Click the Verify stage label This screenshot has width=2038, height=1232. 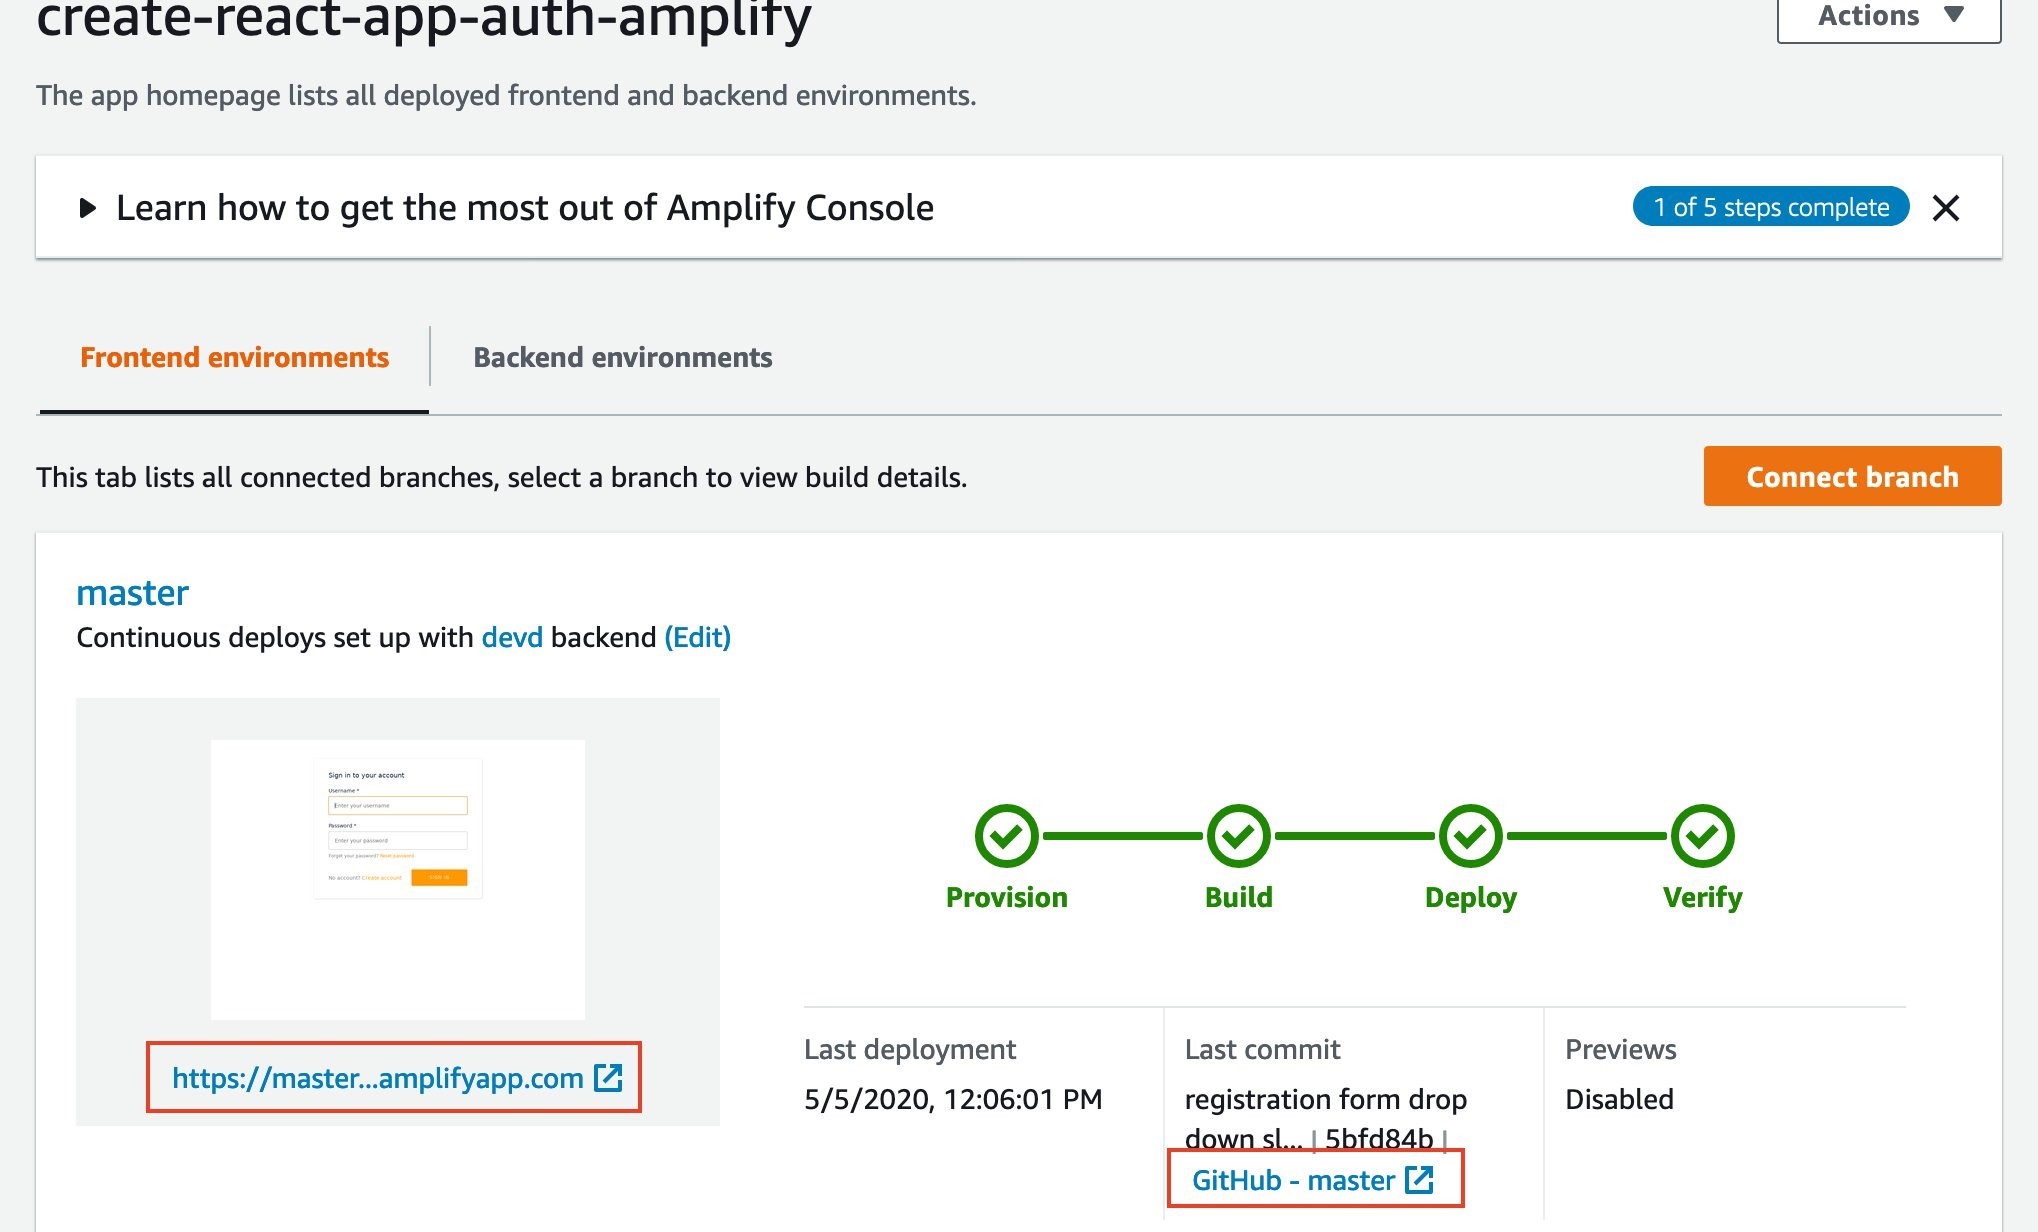1702,898
